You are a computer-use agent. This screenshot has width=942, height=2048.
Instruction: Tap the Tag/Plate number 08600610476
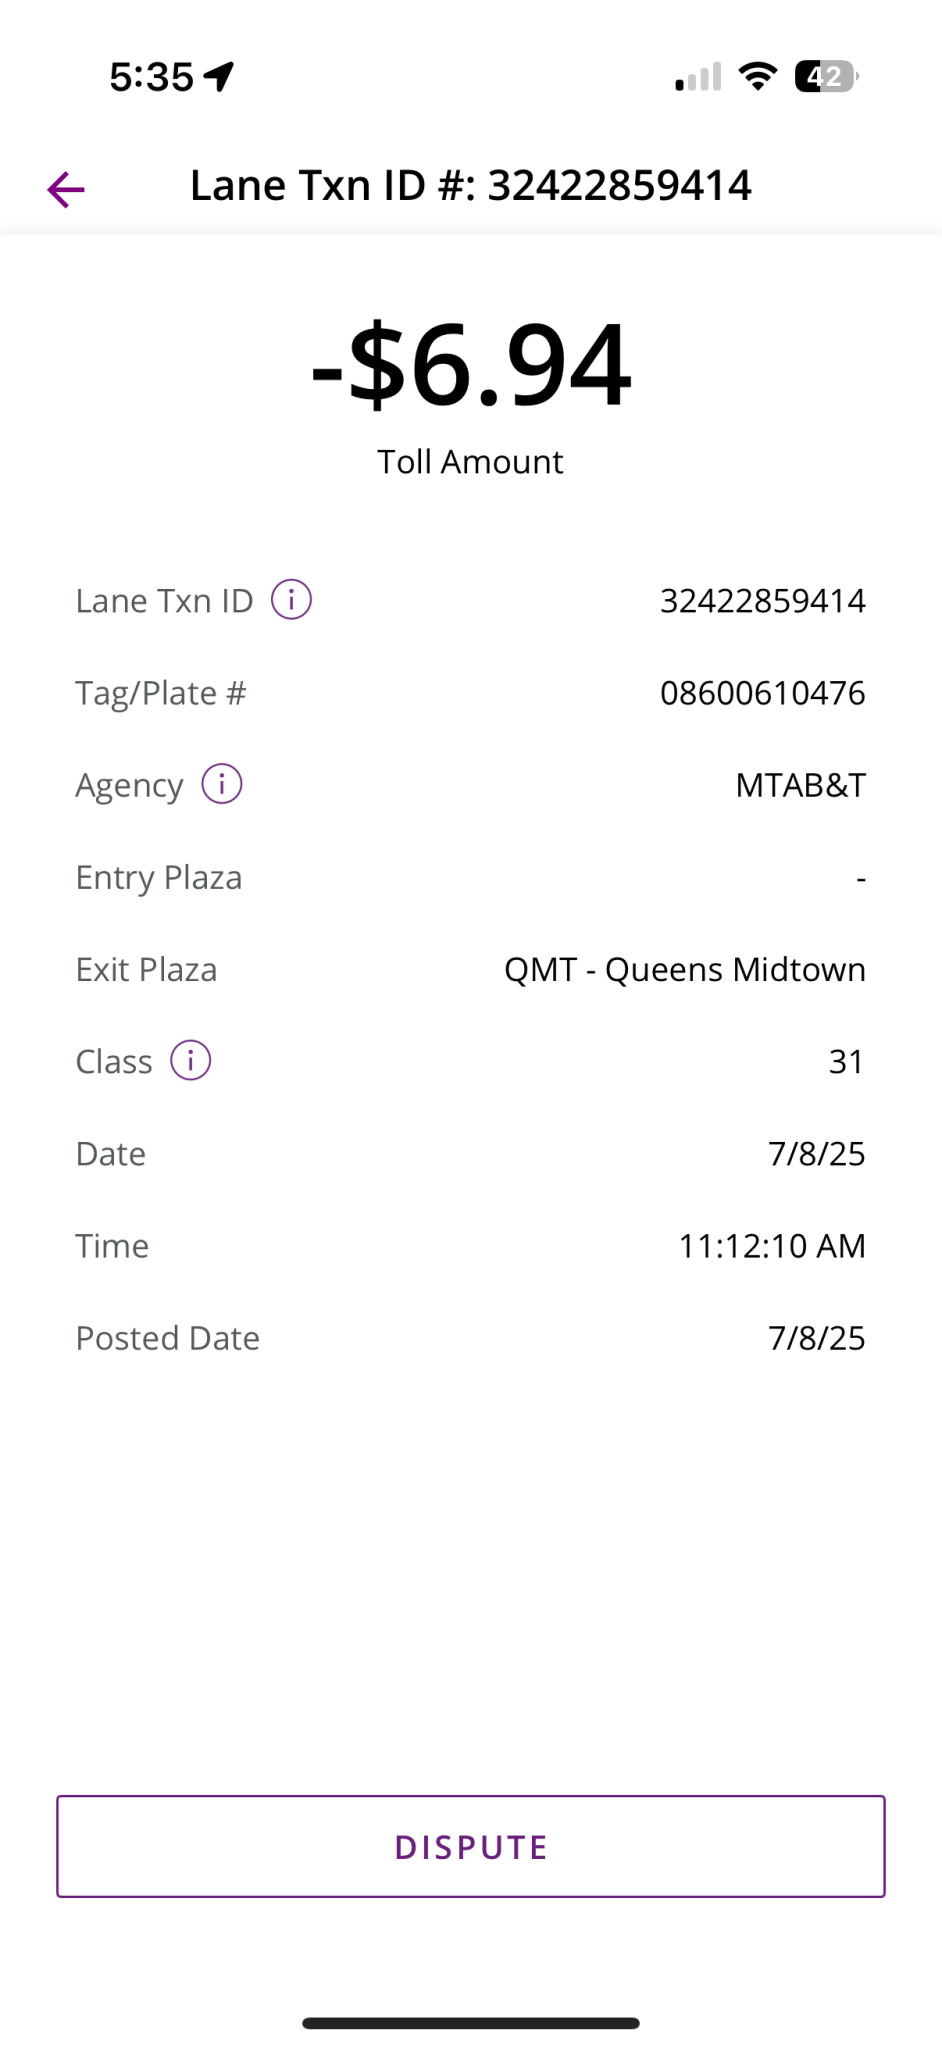(x=762, y=693)
